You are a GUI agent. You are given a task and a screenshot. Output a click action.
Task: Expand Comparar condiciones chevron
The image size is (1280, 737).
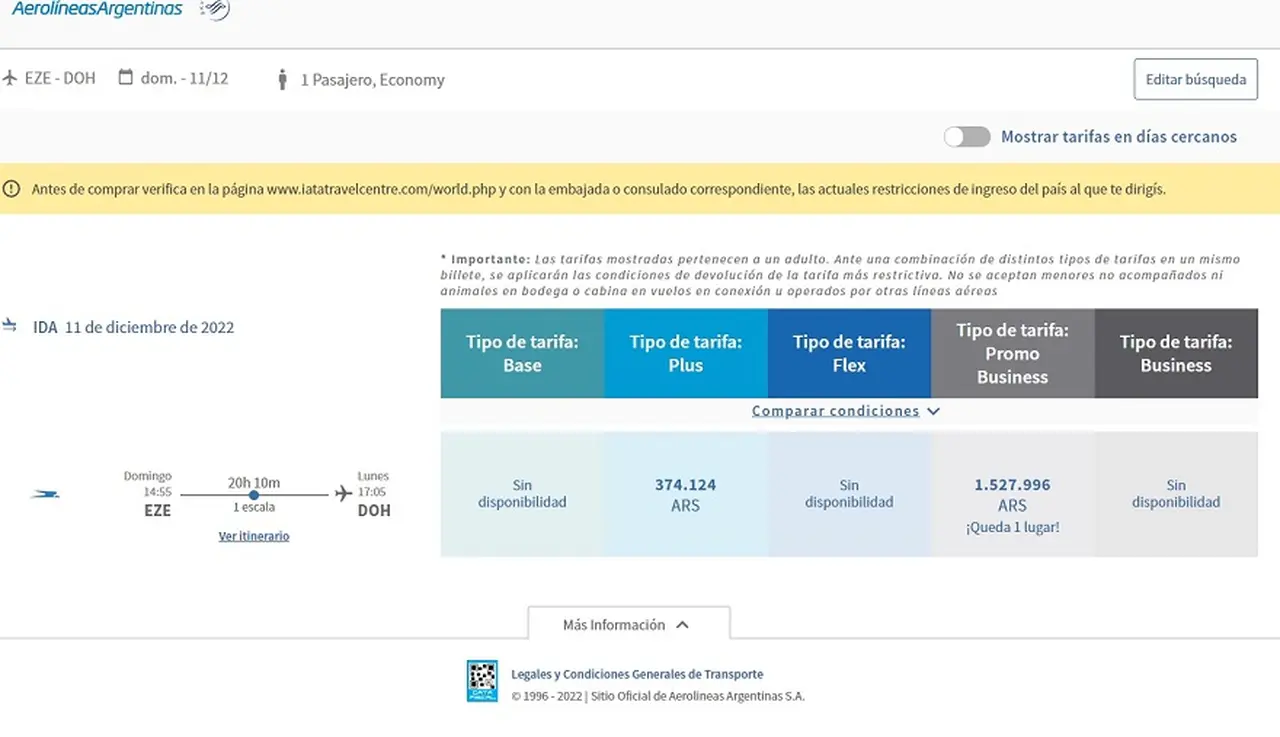933,411
